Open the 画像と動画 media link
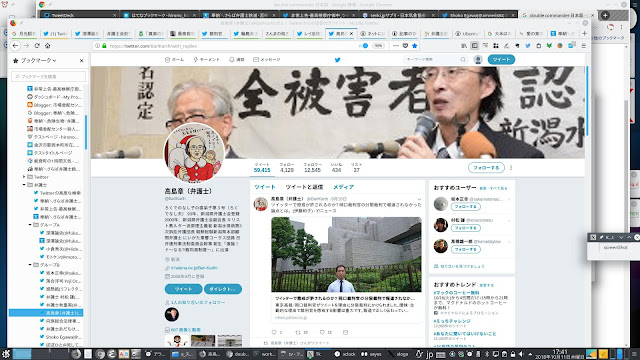 click(x=186, y=330)
